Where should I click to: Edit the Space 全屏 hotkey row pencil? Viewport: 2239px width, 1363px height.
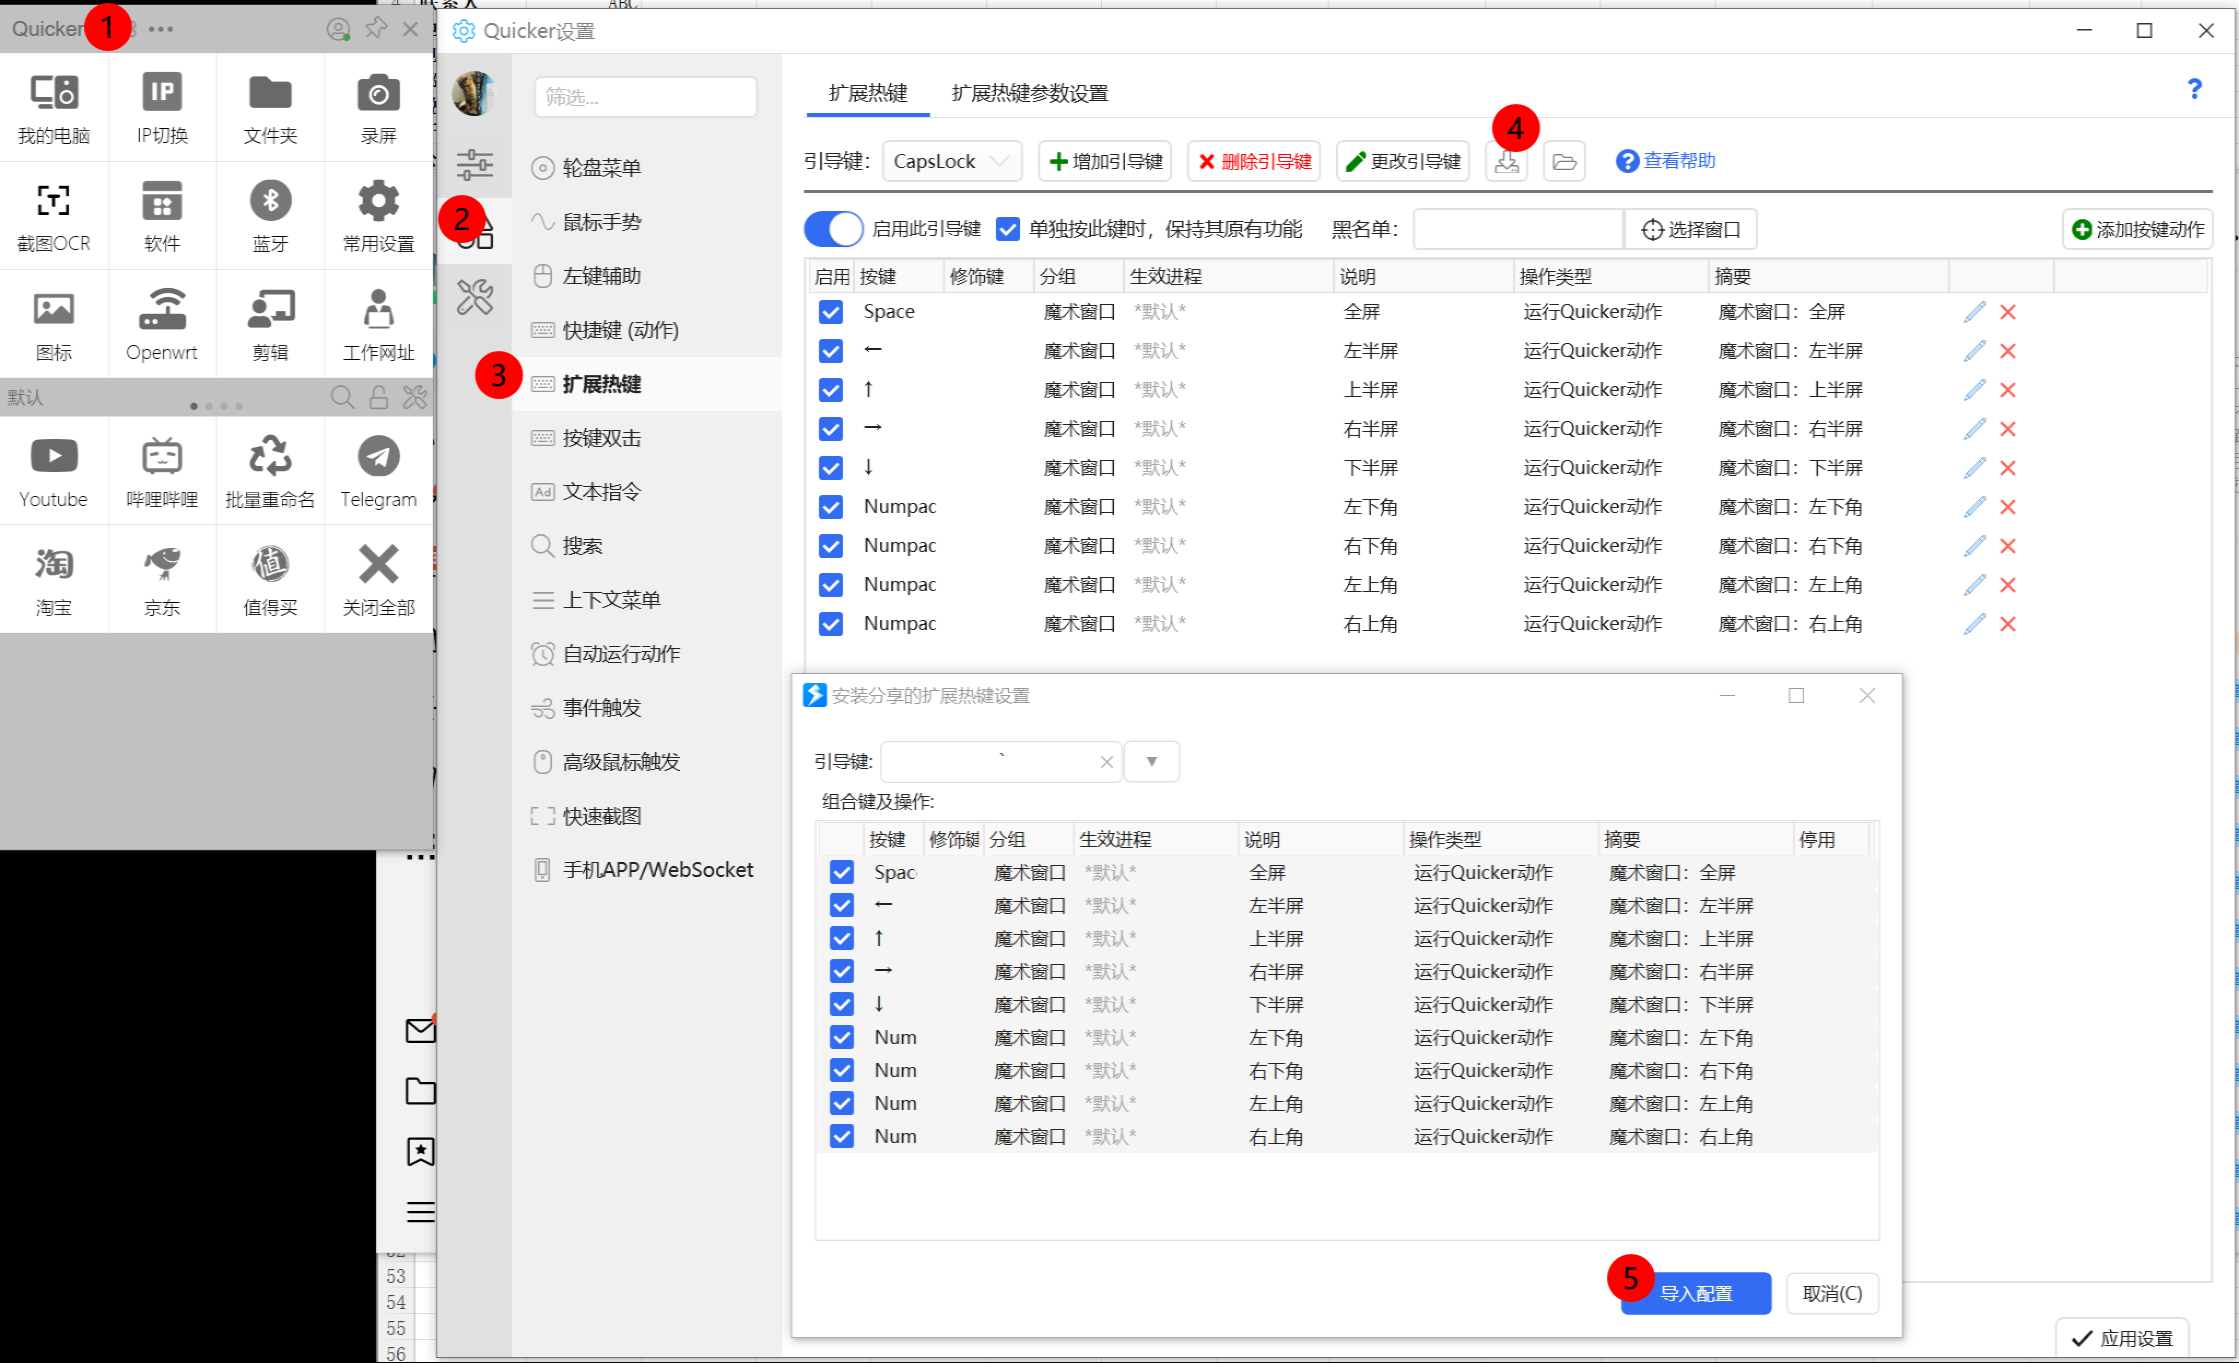tap(1975, 312)
